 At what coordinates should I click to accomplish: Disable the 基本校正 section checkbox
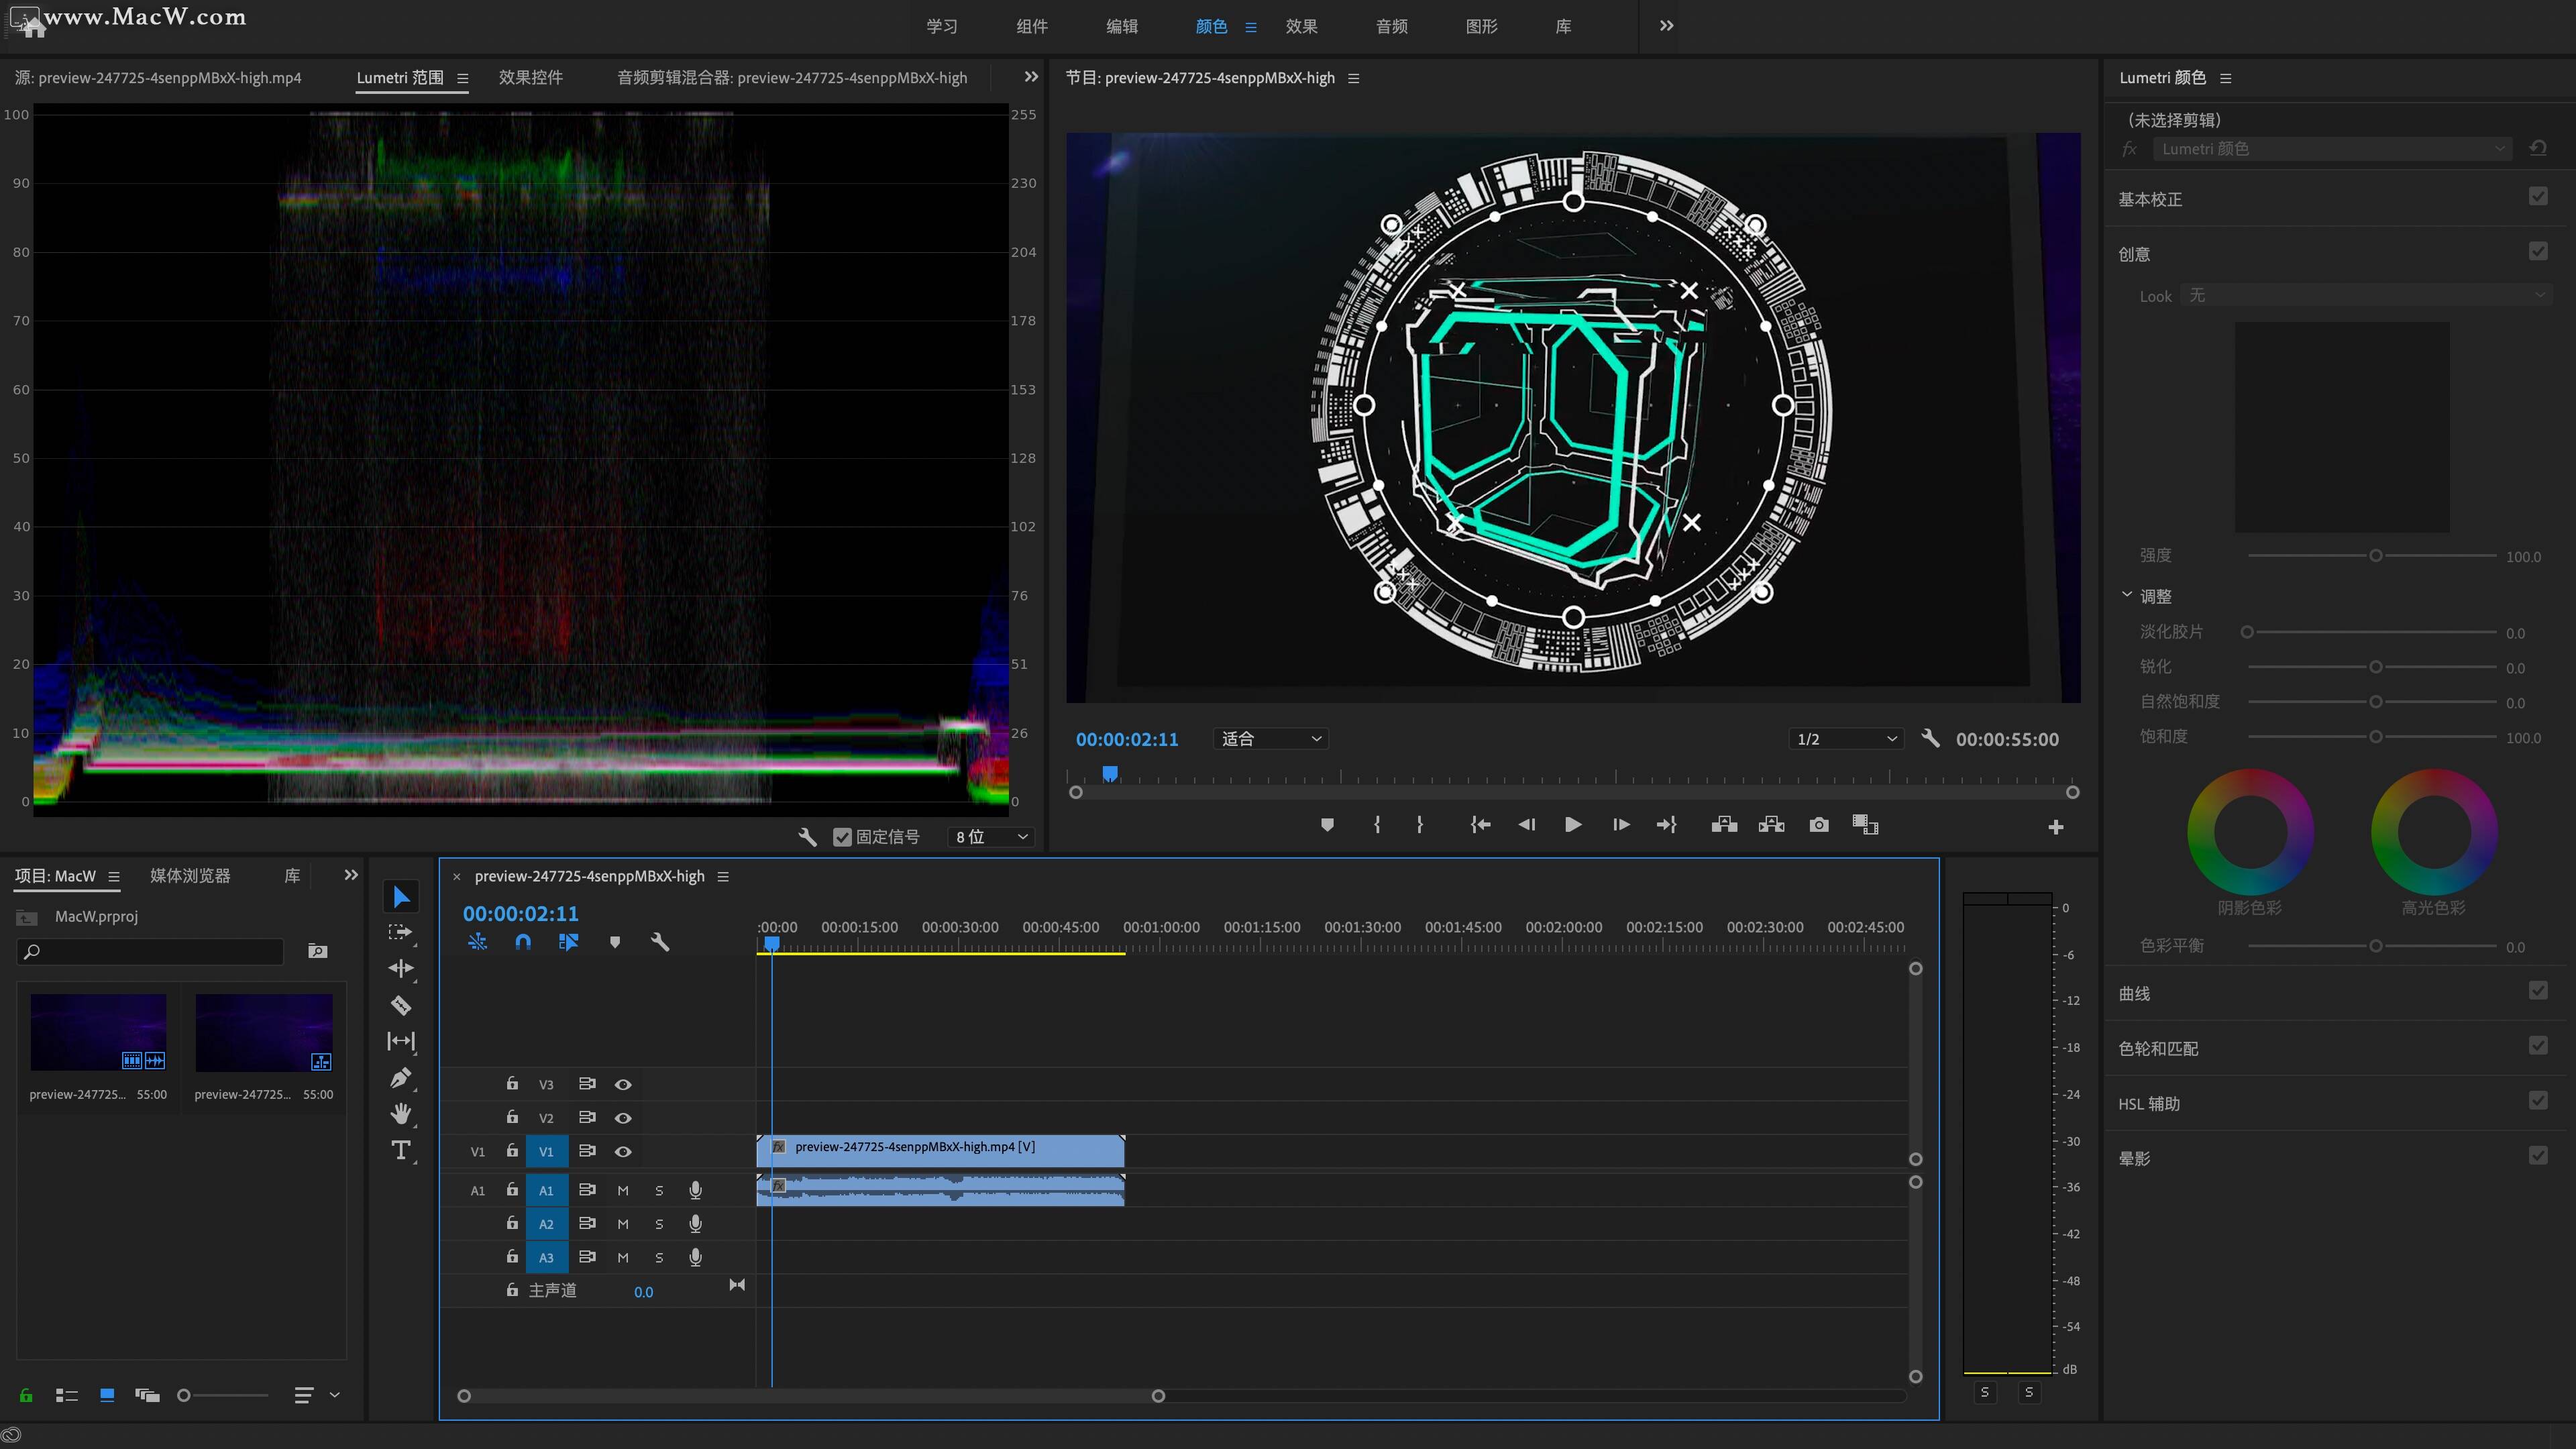[x=2538, y=197]
